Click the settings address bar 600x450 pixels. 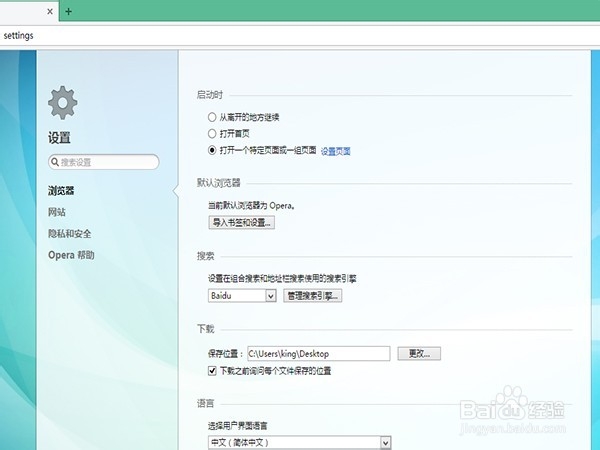click(x=300, y=36)
